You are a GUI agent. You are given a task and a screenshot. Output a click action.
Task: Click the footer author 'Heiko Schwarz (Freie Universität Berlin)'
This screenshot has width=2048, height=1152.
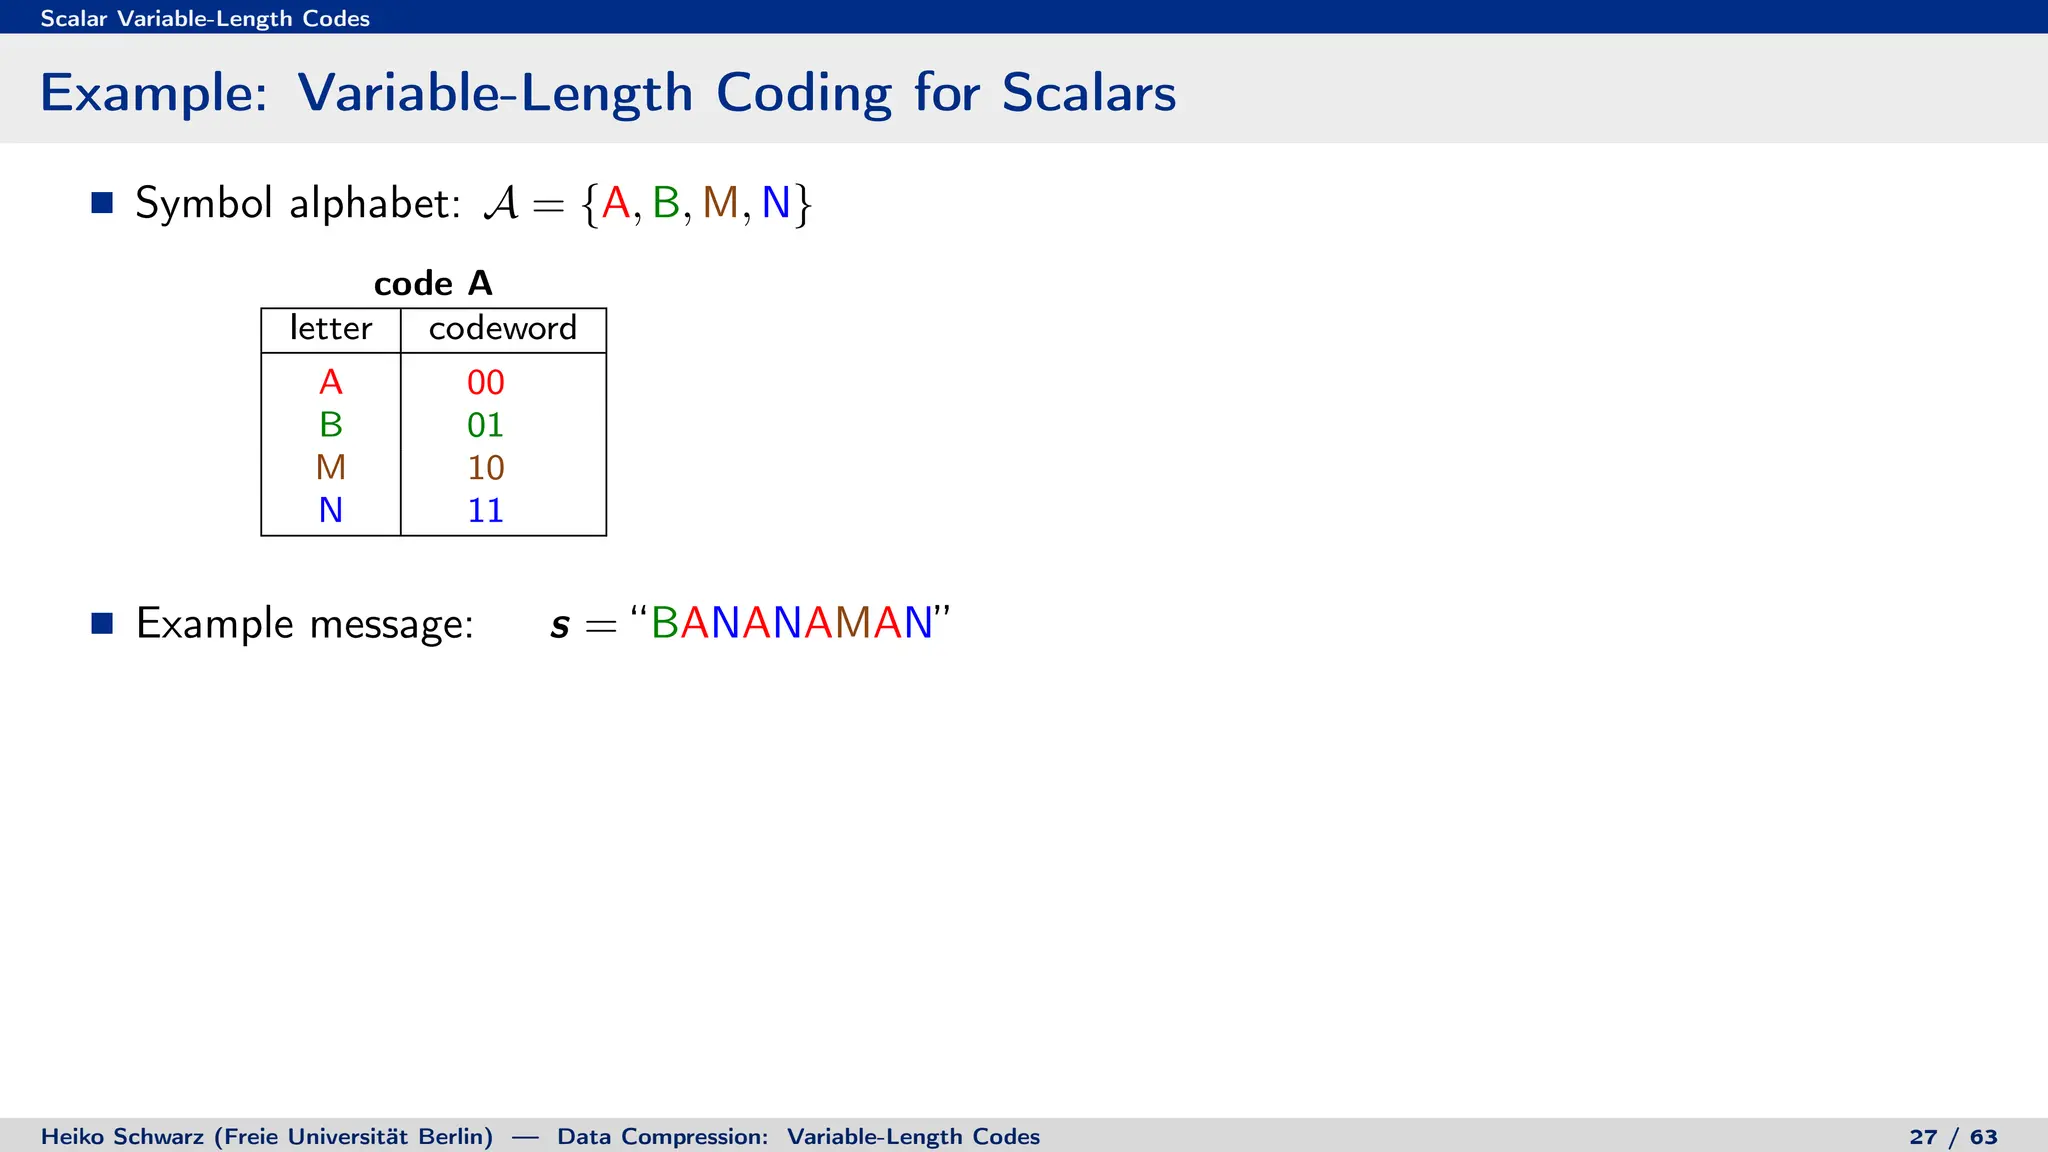[267, 1137]
